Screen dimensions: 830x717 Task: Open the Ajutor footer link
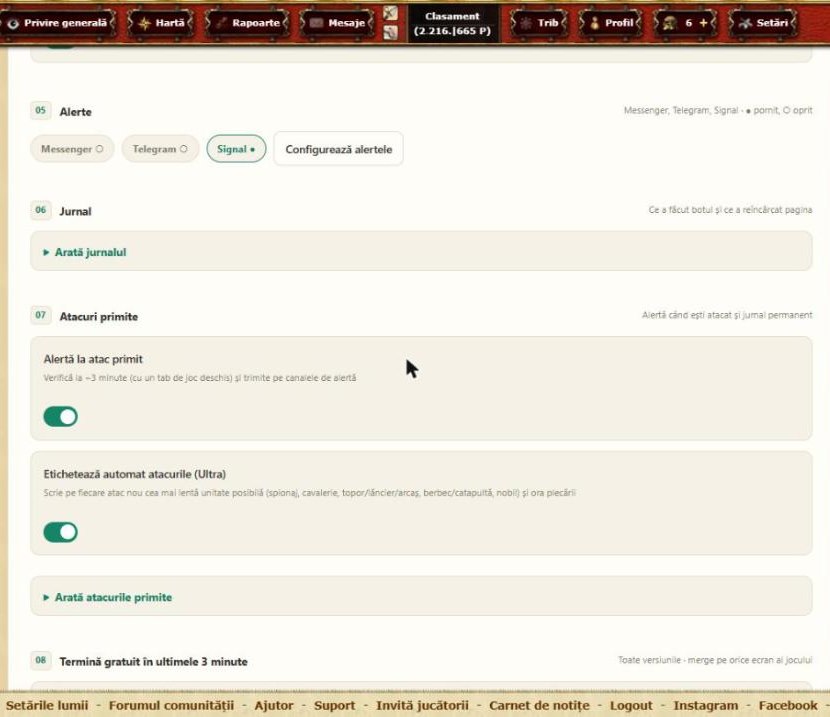[274, 705]
